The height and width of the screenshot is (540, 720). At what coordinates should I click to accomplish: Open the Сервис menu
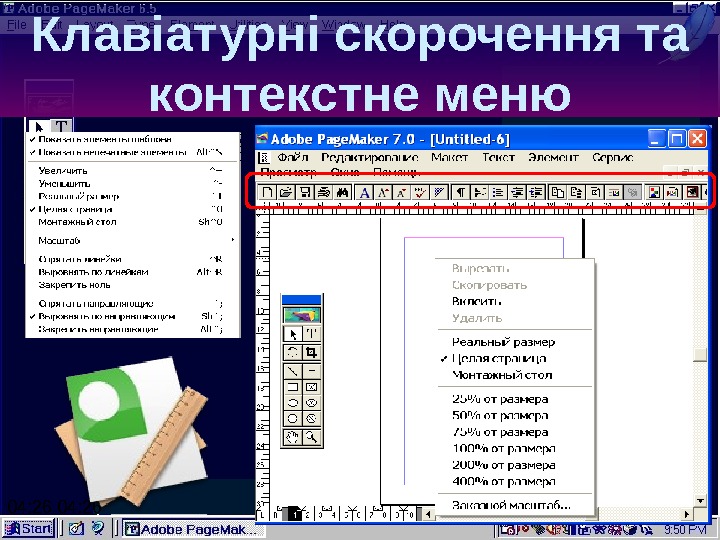tap(613, 158)
